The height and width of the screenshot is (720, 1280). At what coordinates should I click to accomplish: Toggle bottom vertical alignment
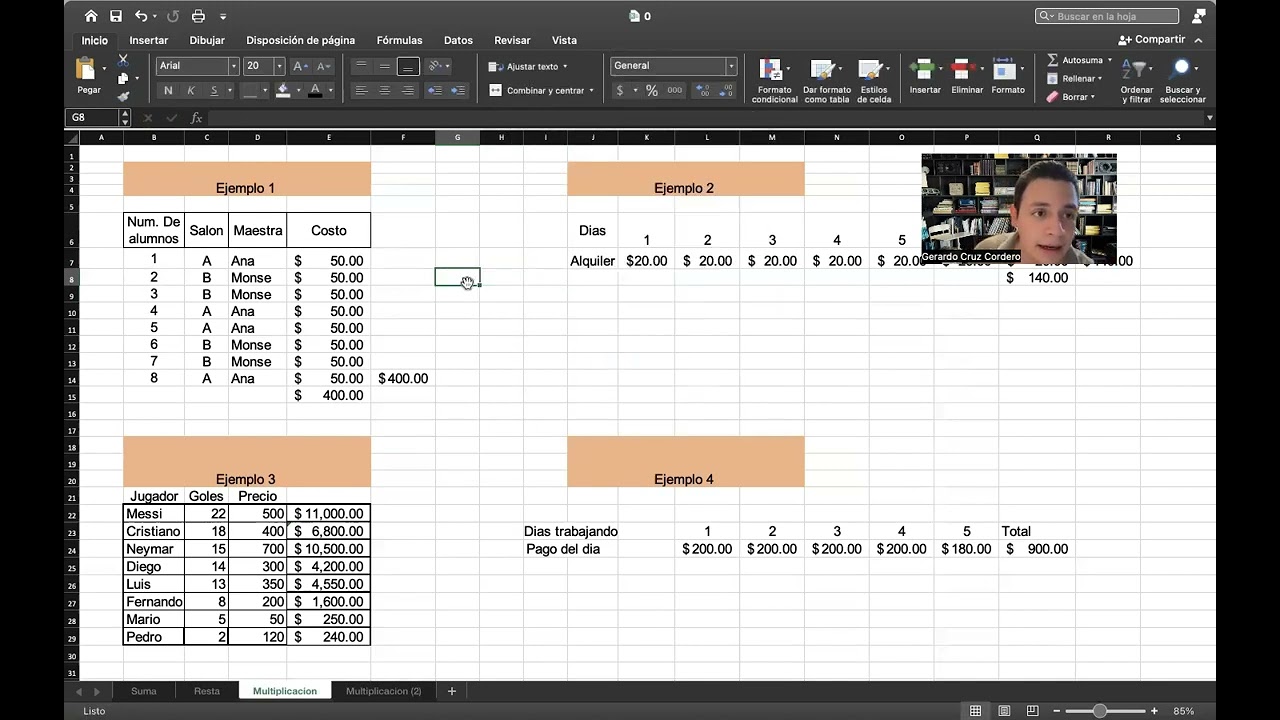pos(407,66)
